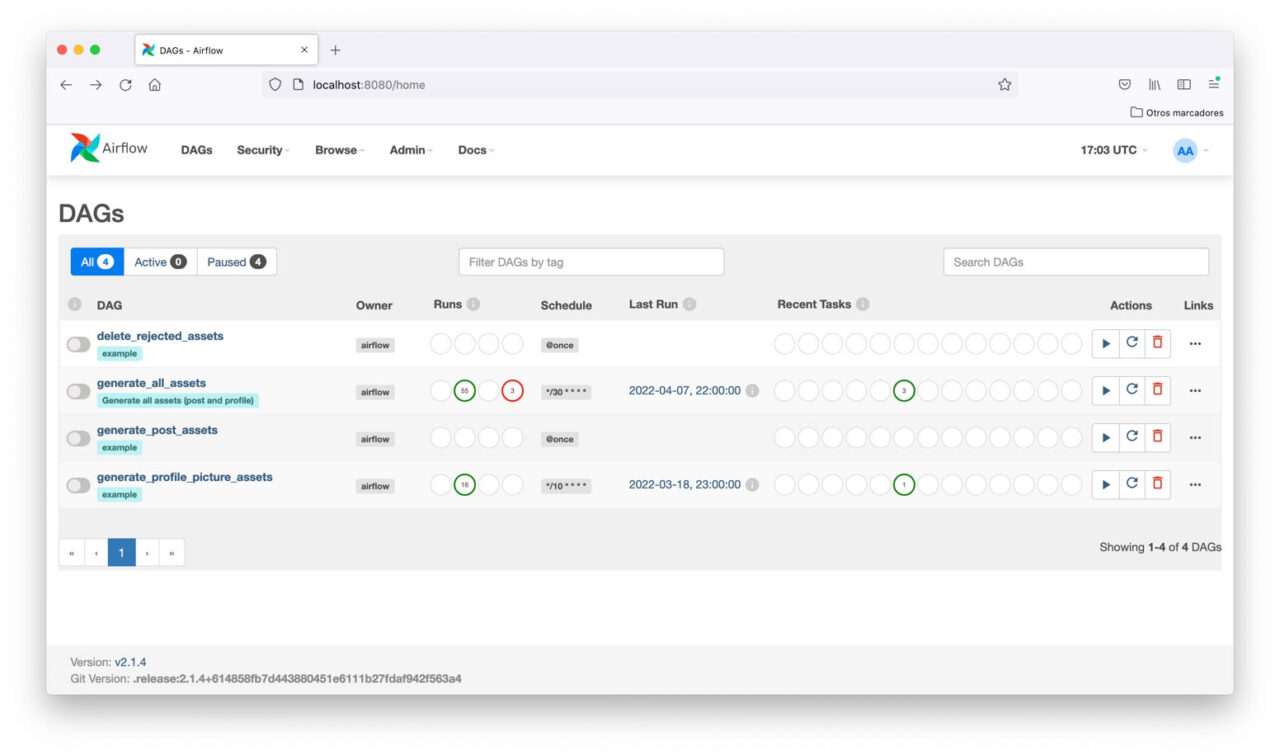
Task: Enable the generate_all_assets DAG toggle
Action: tap(77, 390)
